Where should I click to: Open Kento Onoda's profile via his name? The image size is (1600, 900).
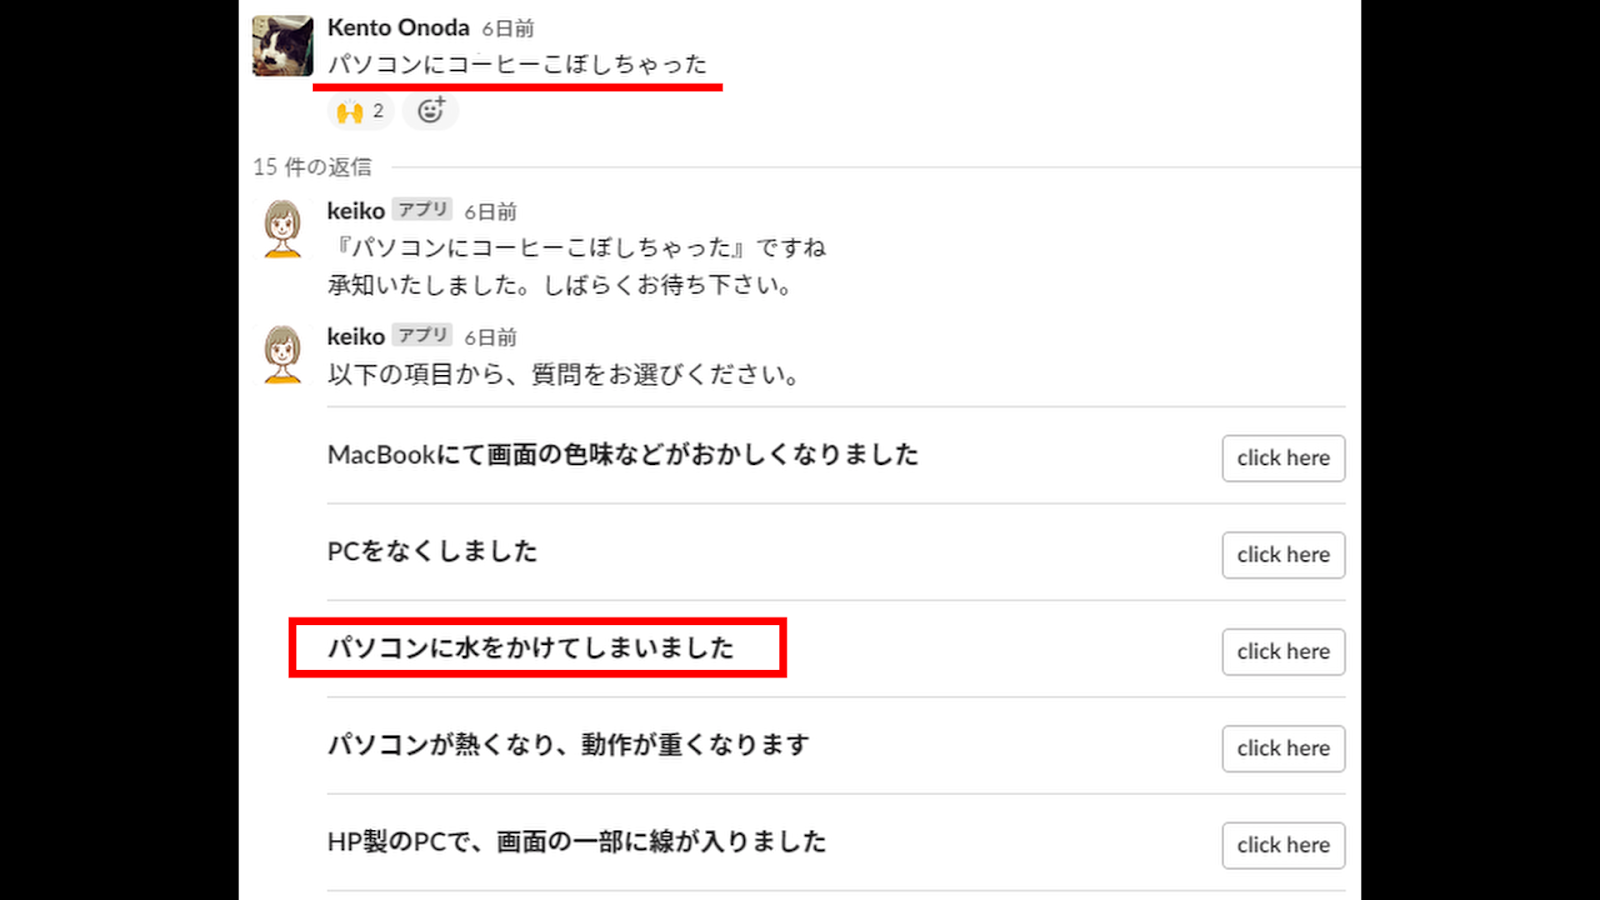tap(398, 28)
